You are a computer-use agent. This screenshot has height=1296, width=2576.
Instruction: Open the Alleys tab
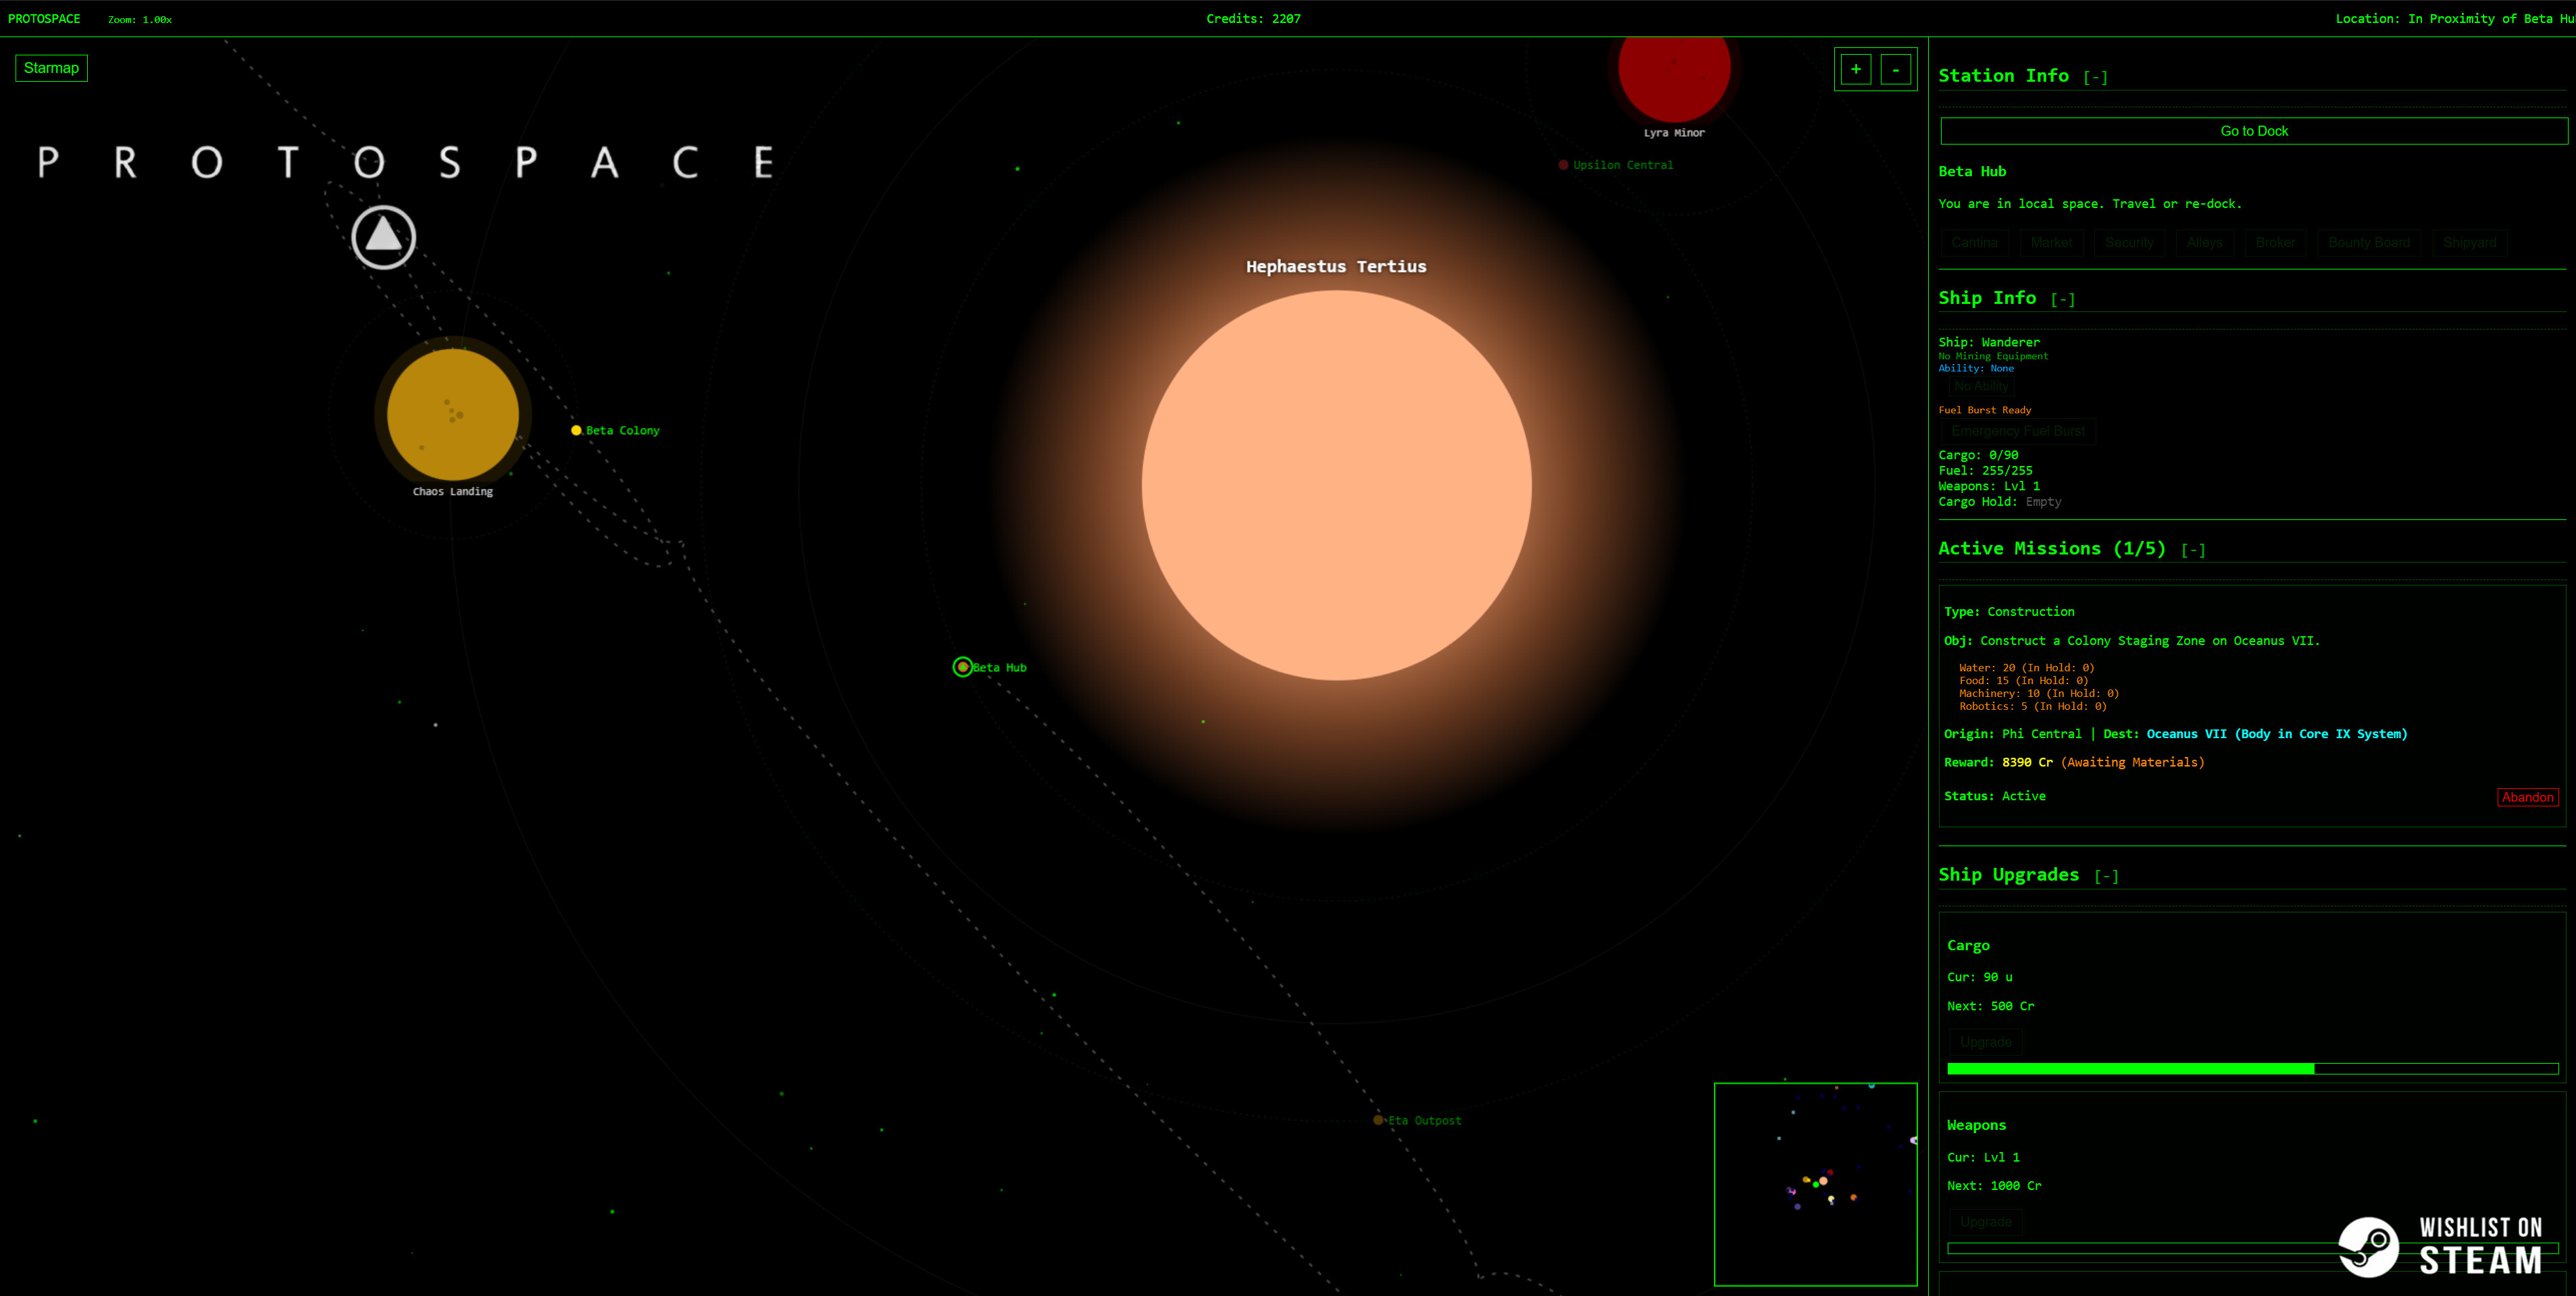point(2204,243)
